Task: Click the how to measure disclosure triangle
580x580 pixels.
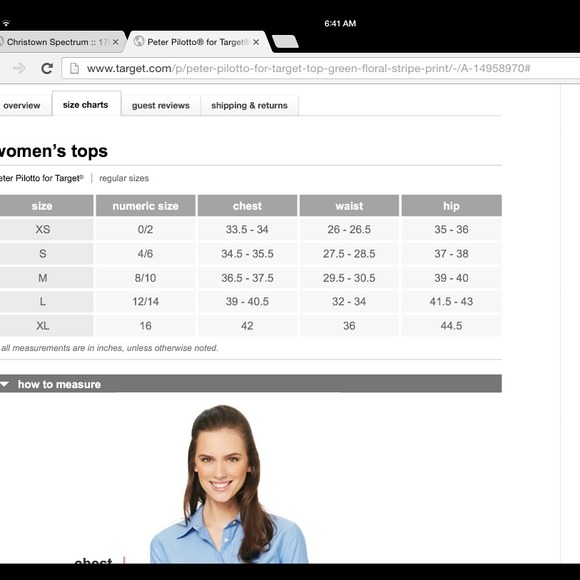Action: tap(4, 384)
